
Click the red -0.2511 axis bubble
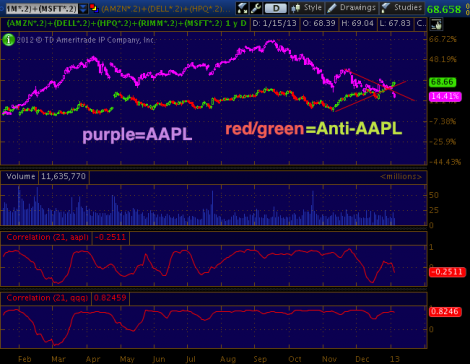pos(447,272)
